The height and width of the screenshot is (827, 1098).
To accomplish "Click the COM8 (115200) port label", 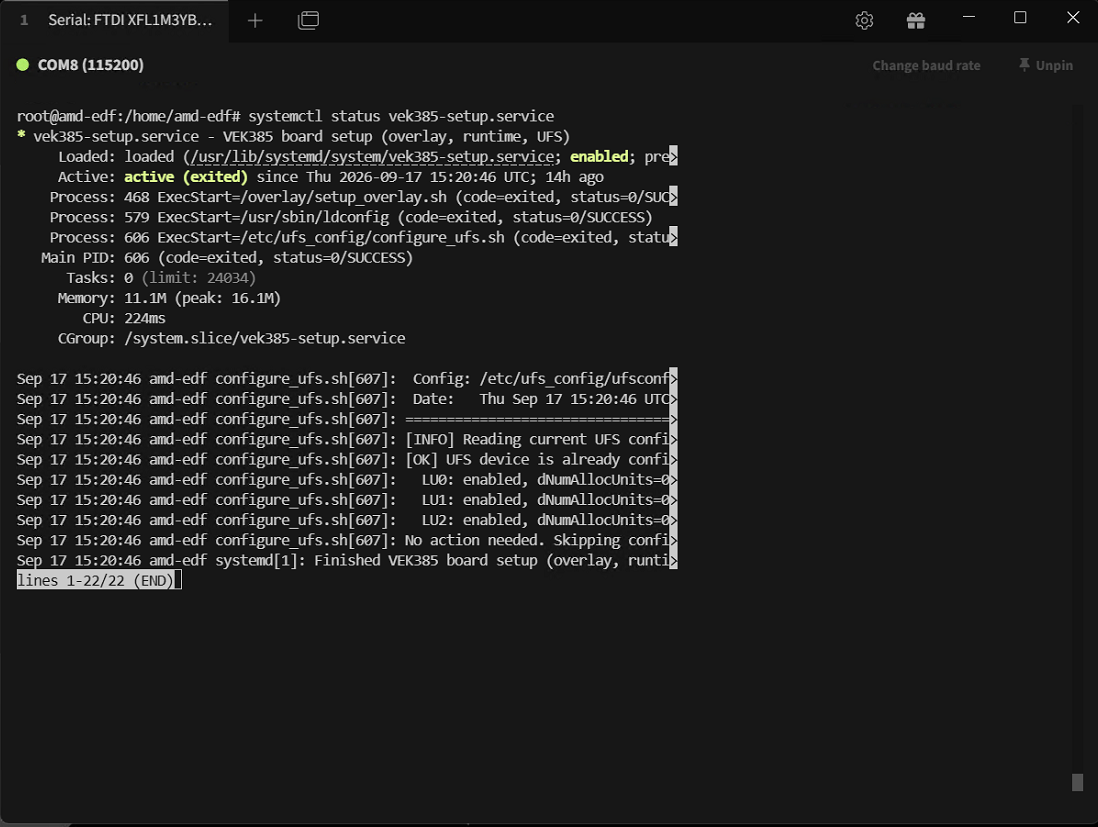I will pos(90,64).
